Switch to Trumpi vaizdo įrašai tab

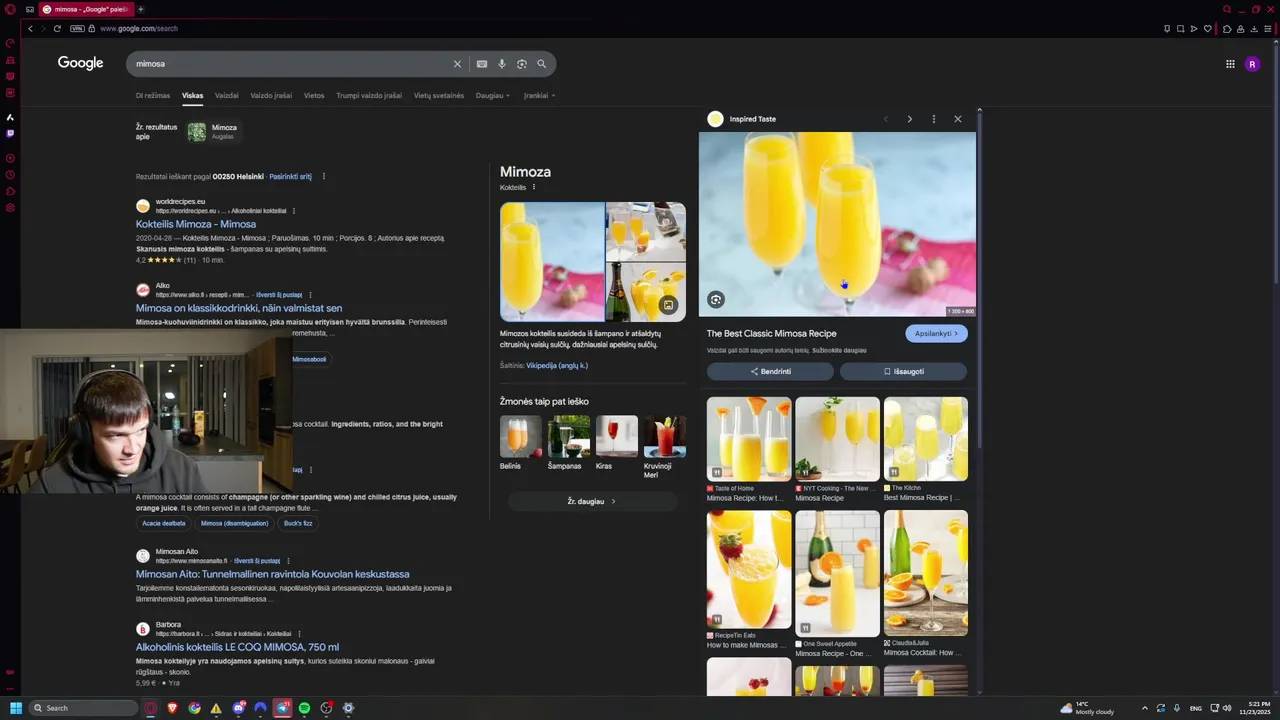point(369,96)
